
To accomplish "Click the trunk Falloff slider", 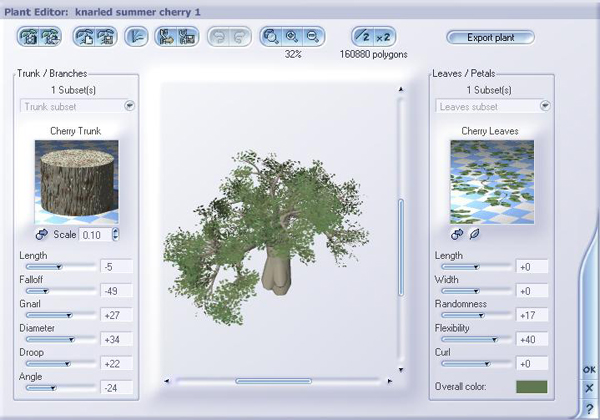I will click(60, 291).
